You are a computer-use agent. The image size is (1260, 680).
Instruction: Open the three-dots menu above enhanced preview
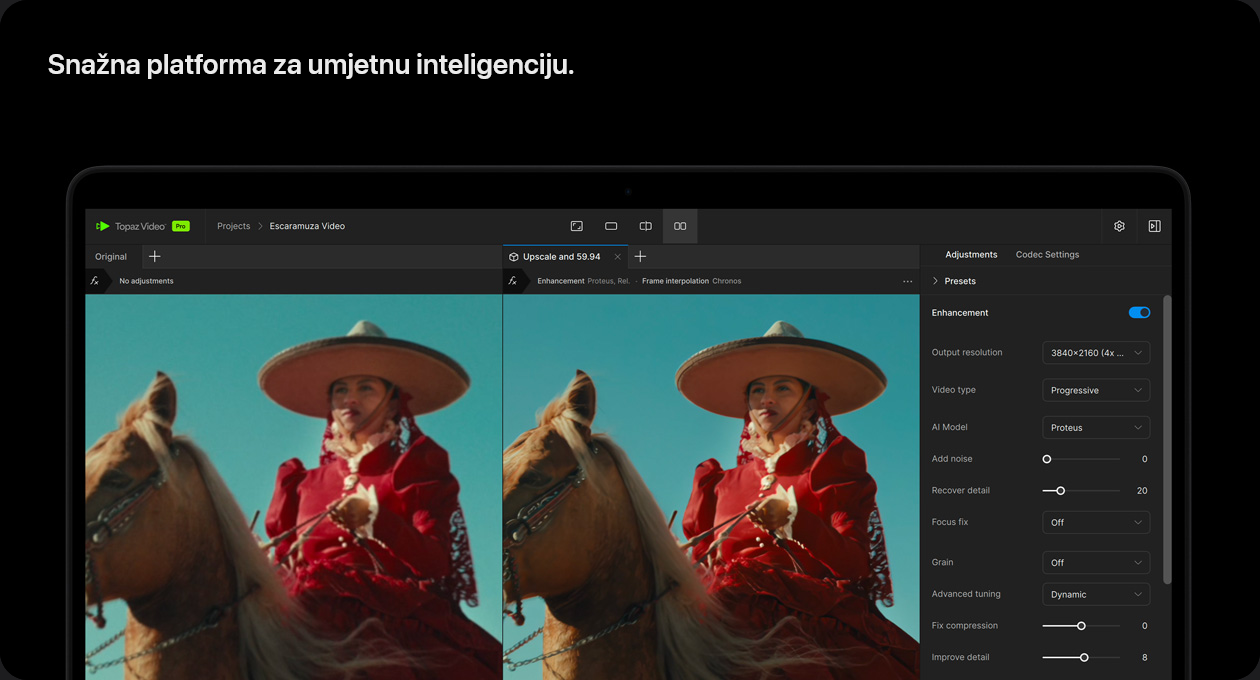pos(908,281)
